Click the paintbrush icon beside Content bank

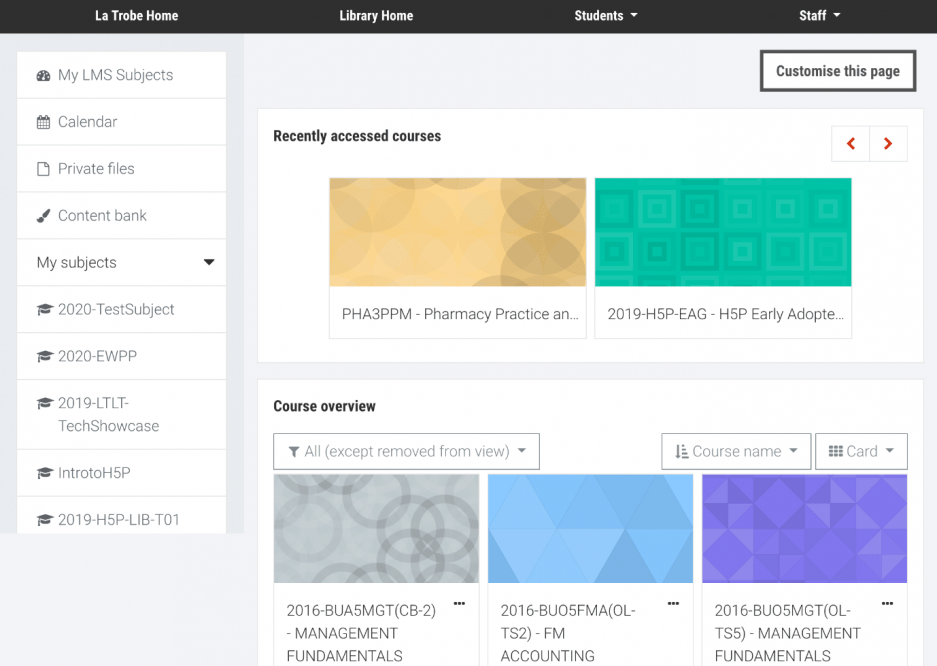point(43,216)
